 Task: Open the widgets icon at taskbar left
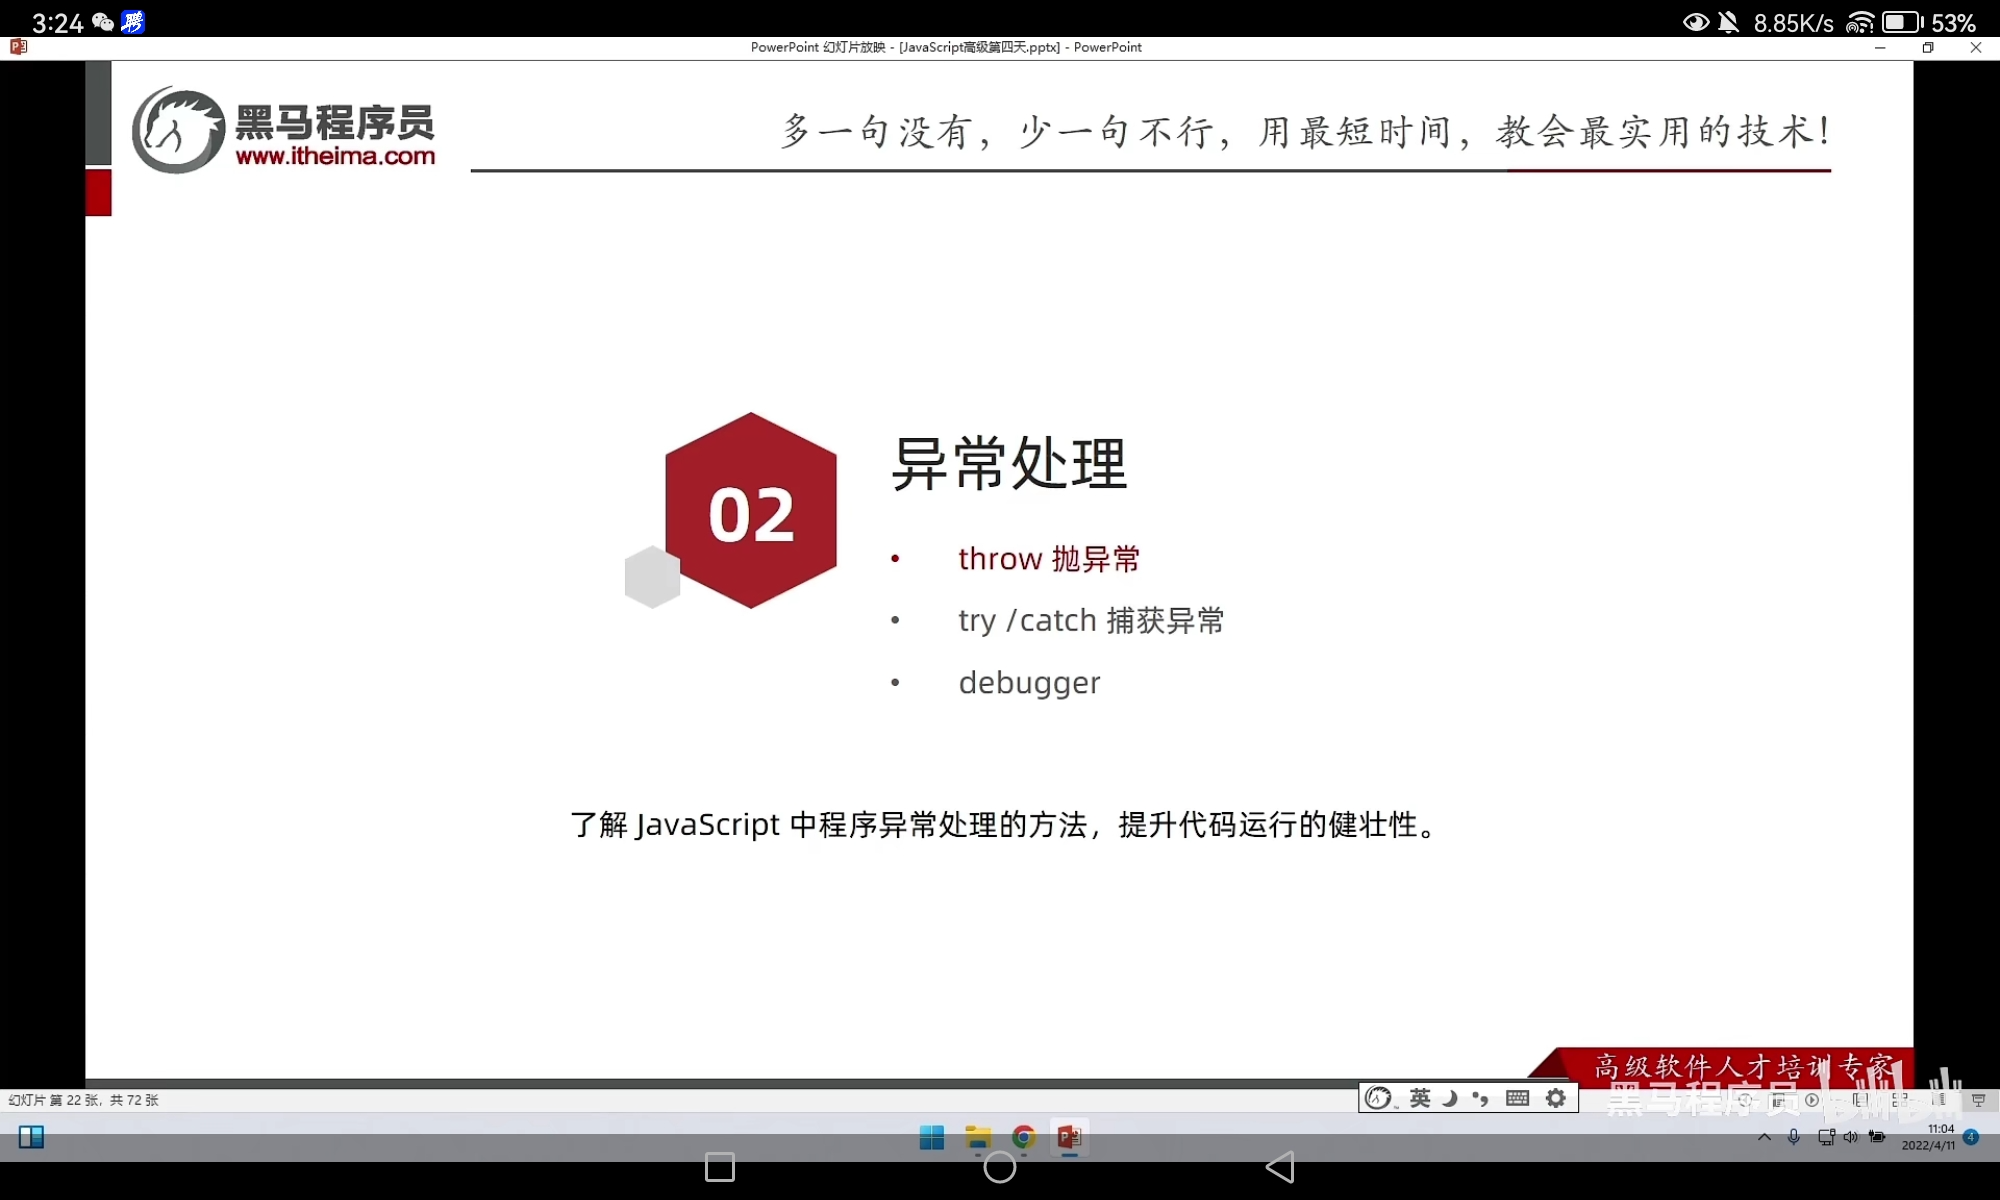pyautogui.click(x=31, y=1137)
